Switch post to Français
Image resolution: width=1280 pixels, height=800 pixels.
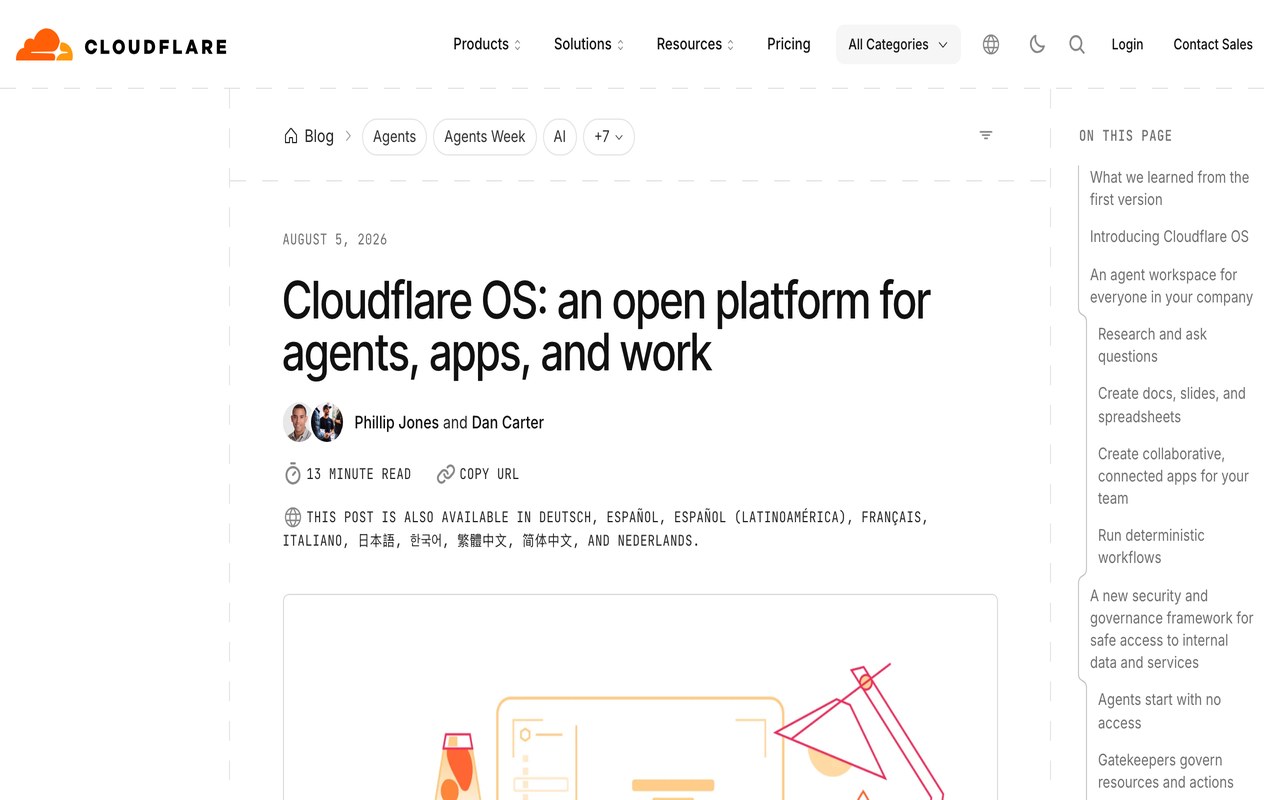893,517
